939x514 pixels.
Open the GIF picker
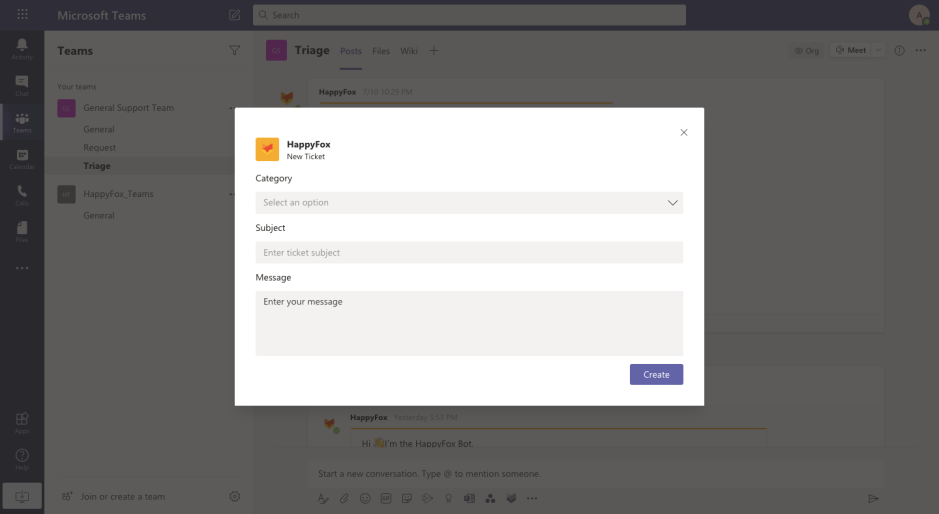(x=386, y=498)
